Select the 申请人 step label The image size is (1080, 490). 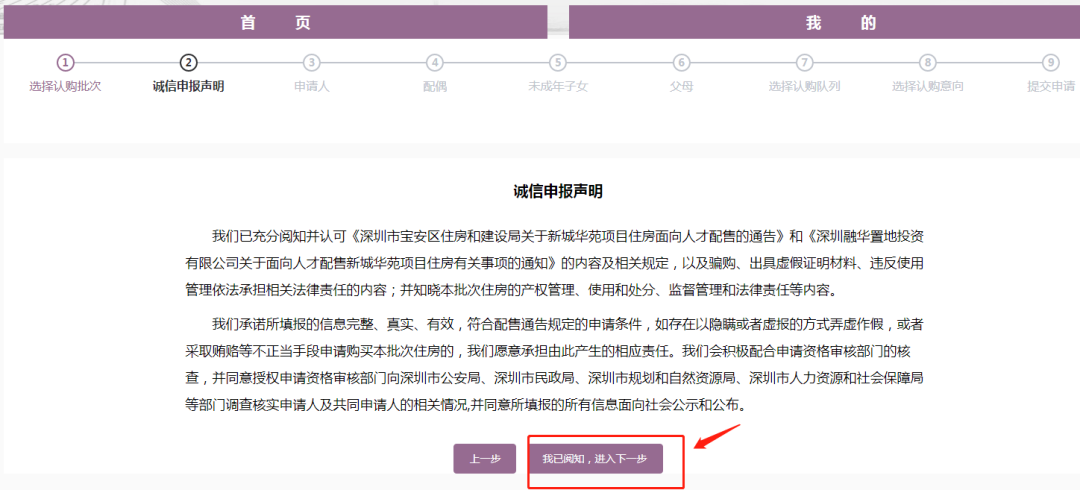[x=311, y=87]
